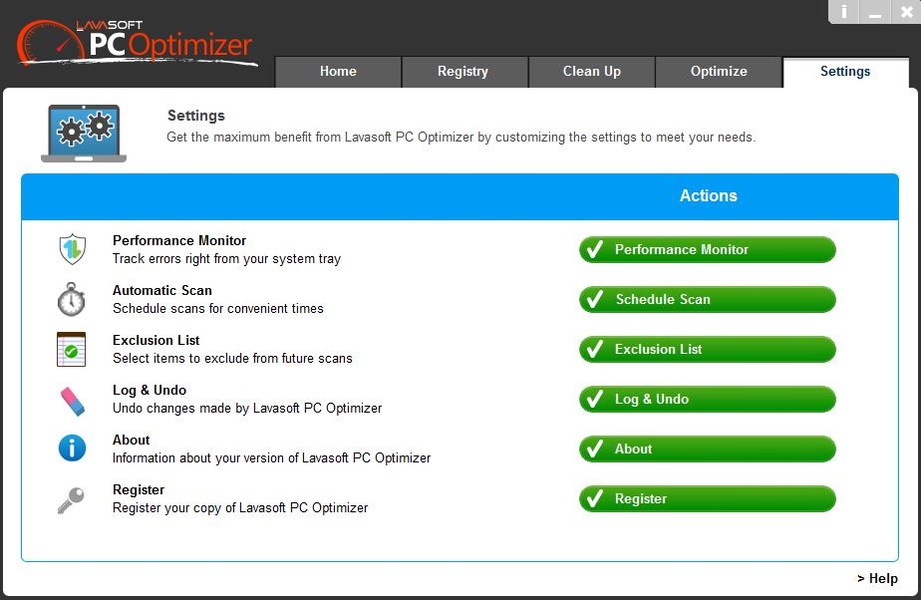Click the blue About info icon
This screenshot has height=600, width=921.
coord(72,448)
